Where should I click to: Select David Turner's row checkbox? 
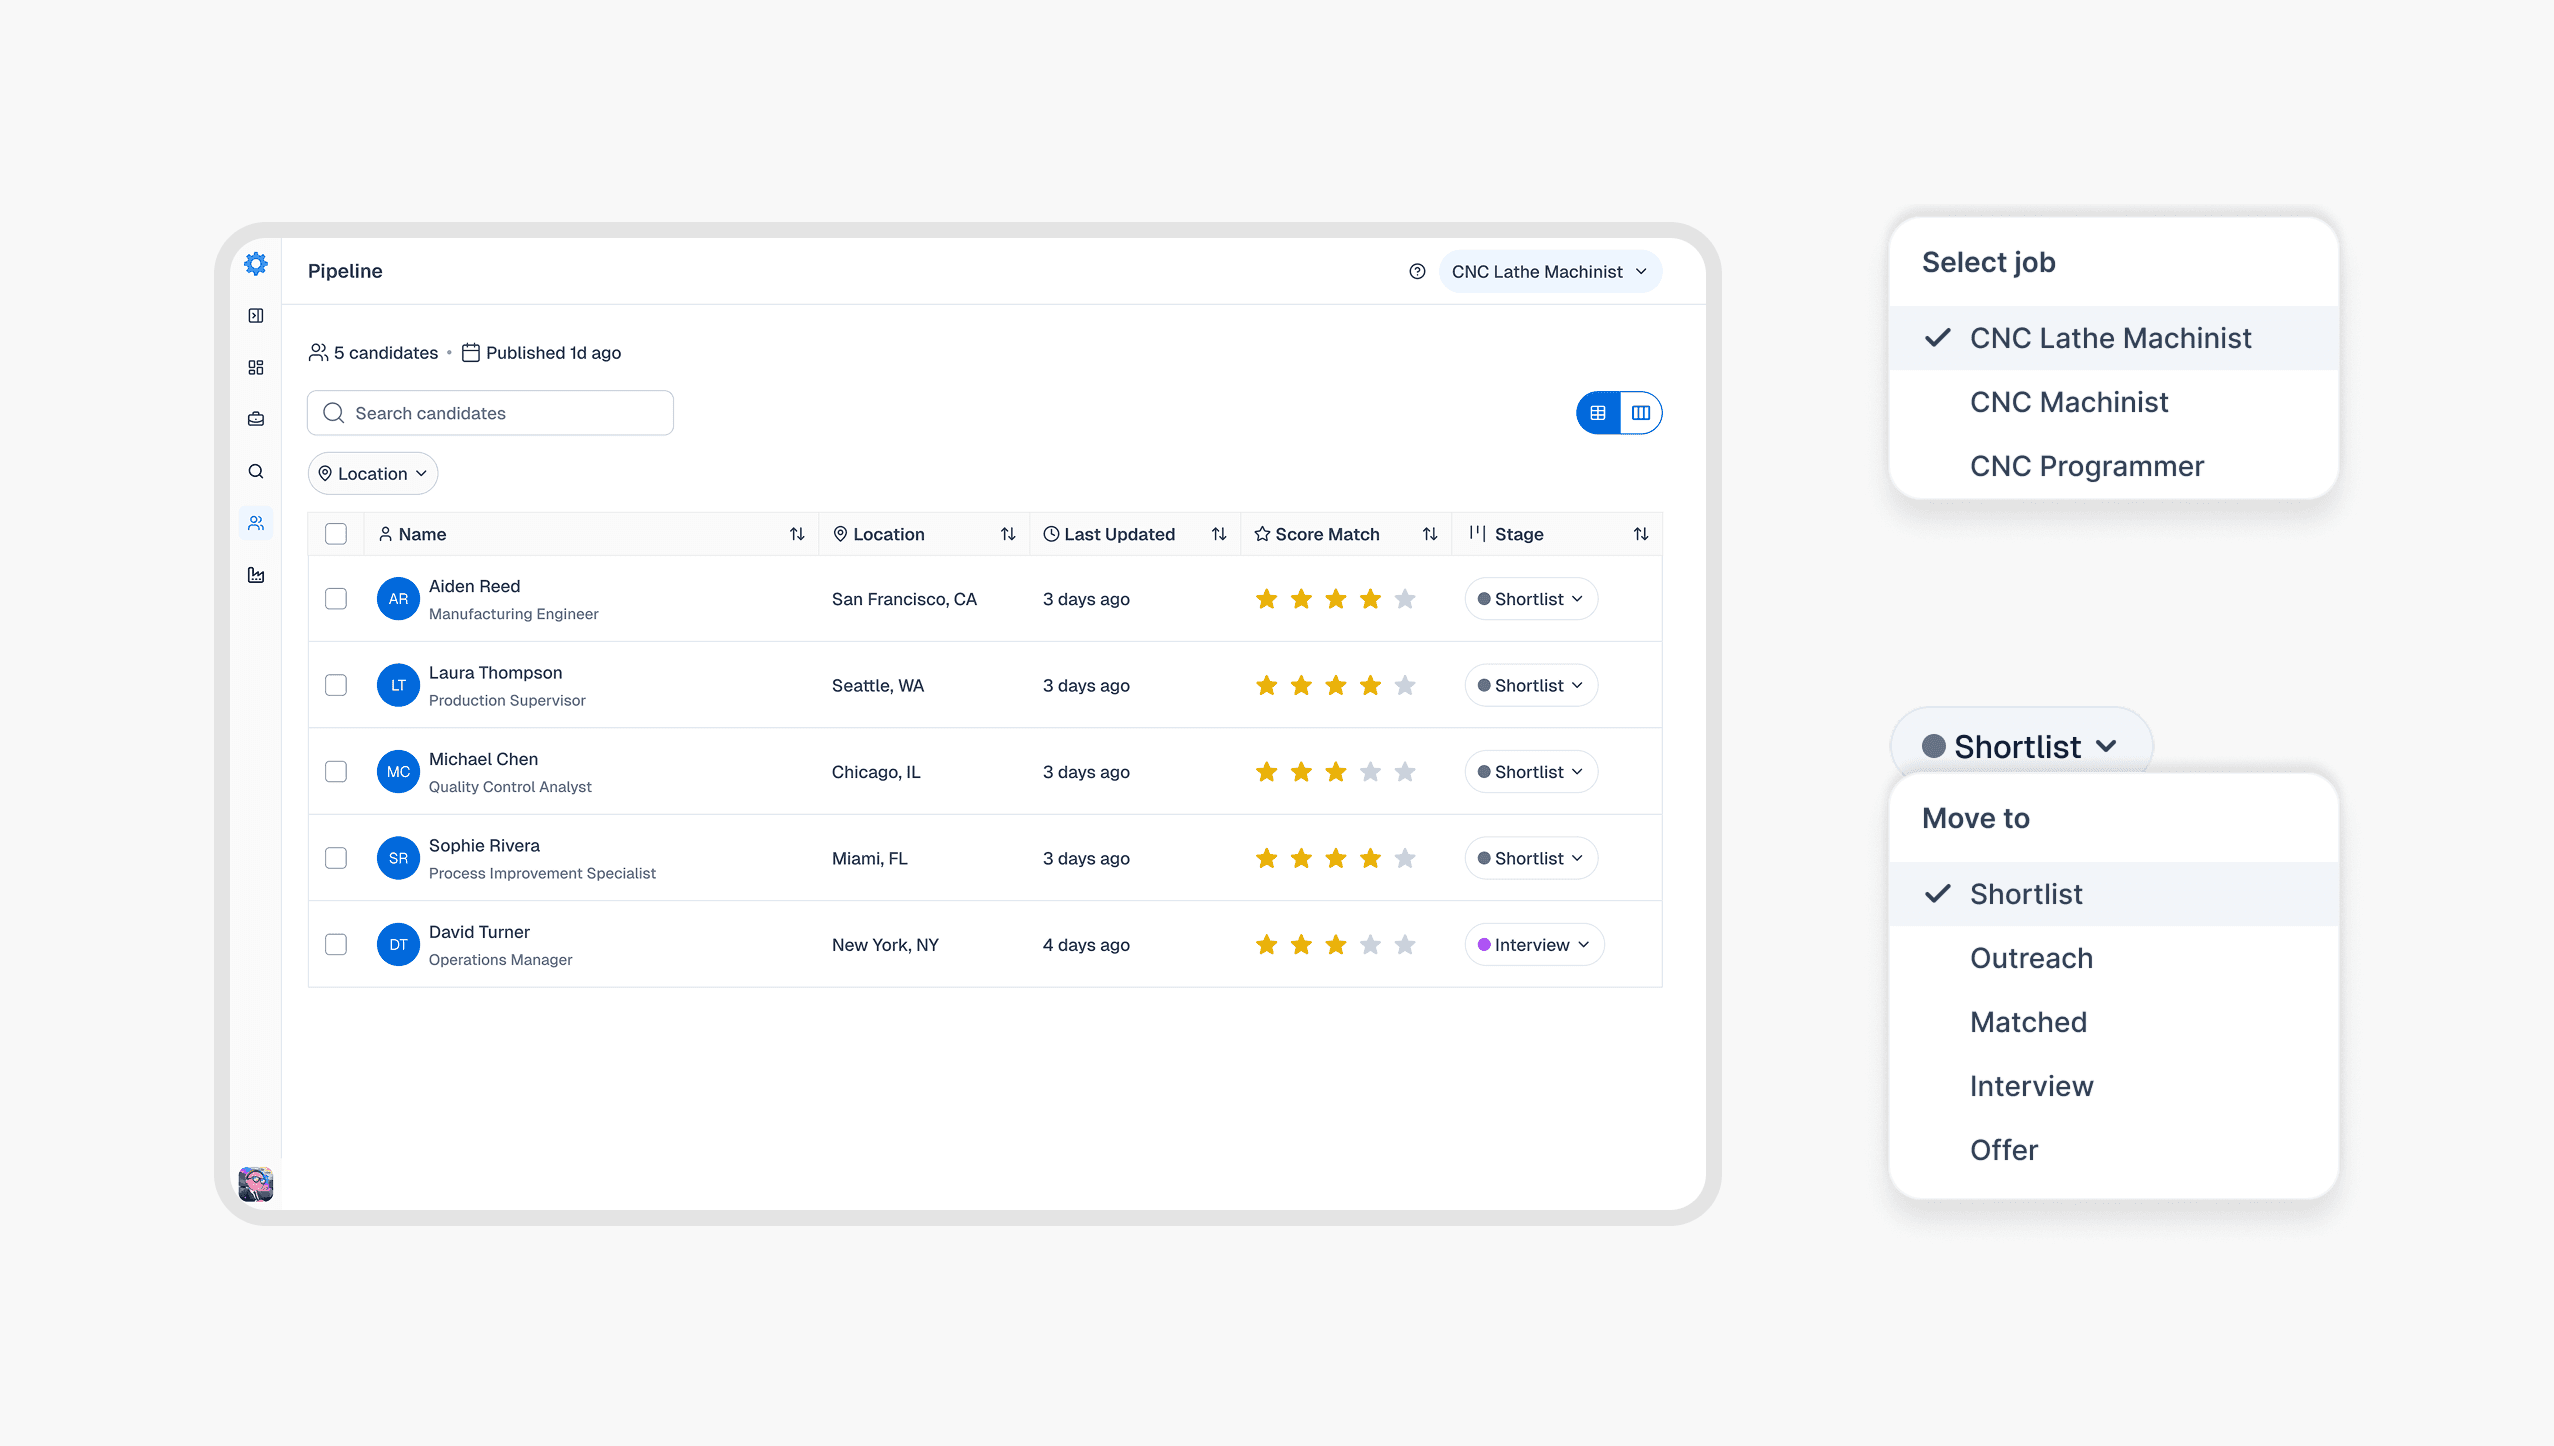point(336,945)
